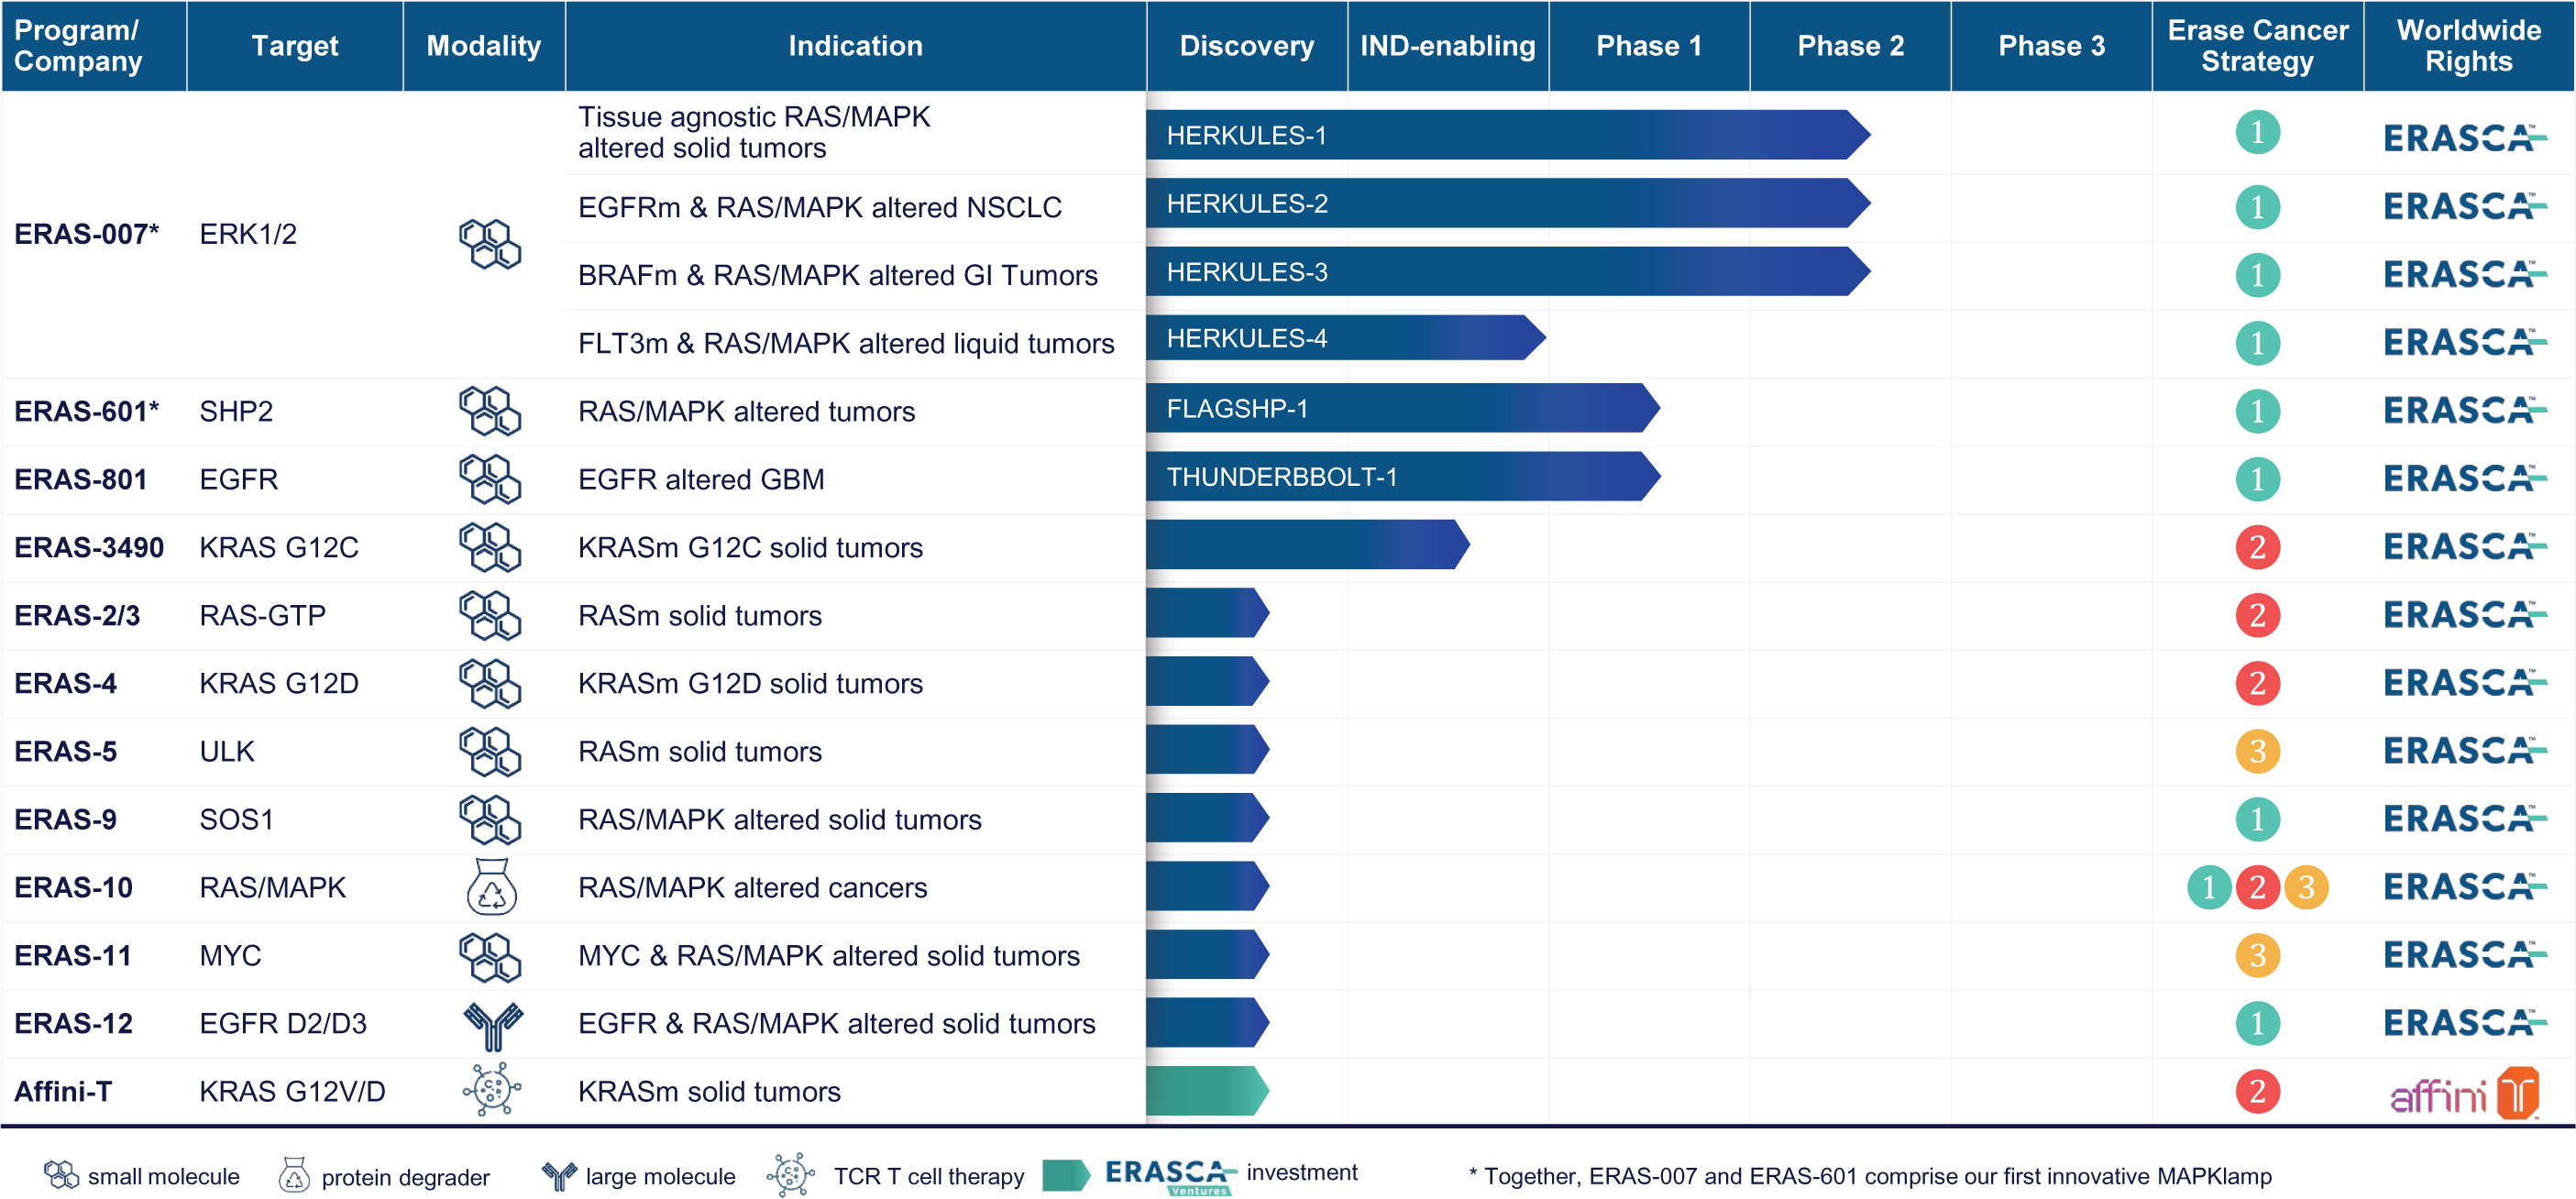This screenshot has height=1199, width=2576.
Task: Click the small molecule icon beside SHP2
Action: pyautogui.click(x=490, y=411)
